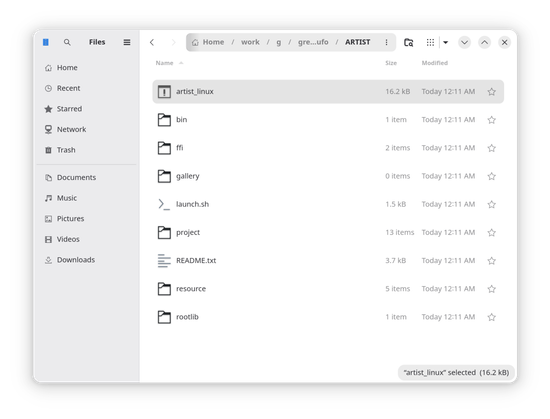This screenshot has width=550, height=419.
Task: Open Network in the sidebar
Action: pyautogui.click(x=86, y=129)
